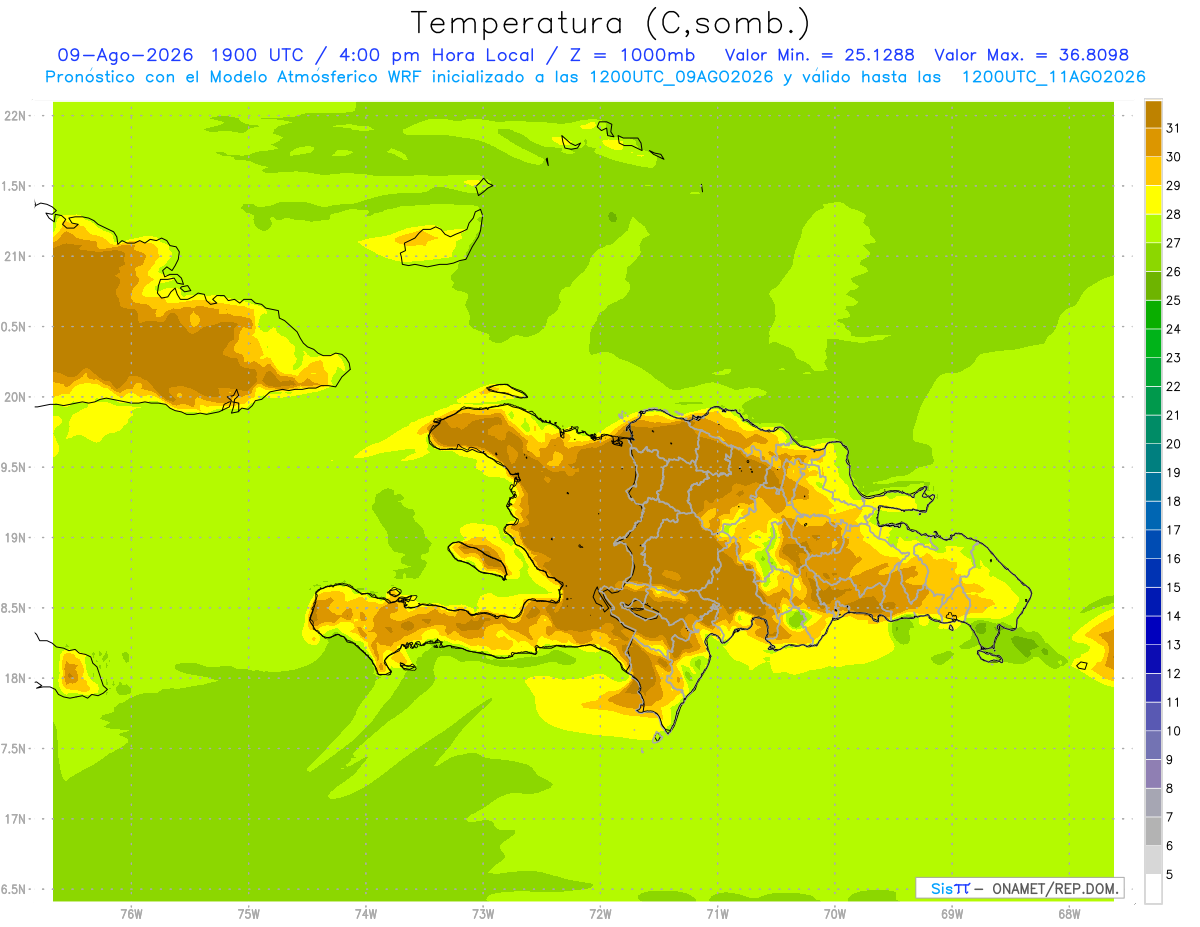Click the "0.5N" latitude label
The width and height of the screenshot is (1200, 927).
[x=15, y=327]
